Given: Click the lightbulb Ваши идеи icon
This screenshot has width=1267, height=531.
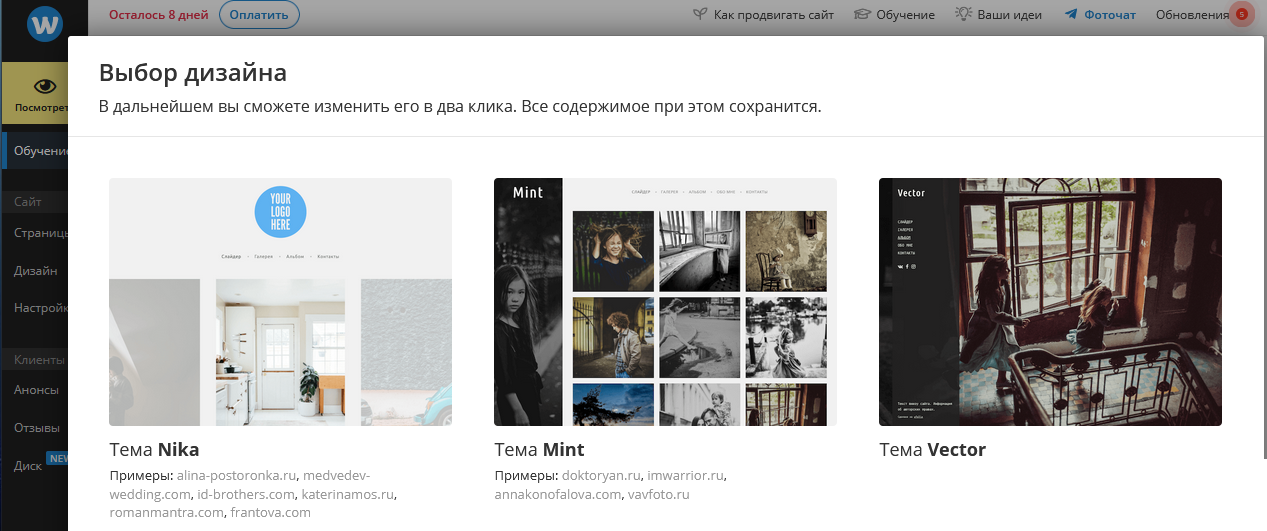Looking at the screenshot, I should point(964,15).
